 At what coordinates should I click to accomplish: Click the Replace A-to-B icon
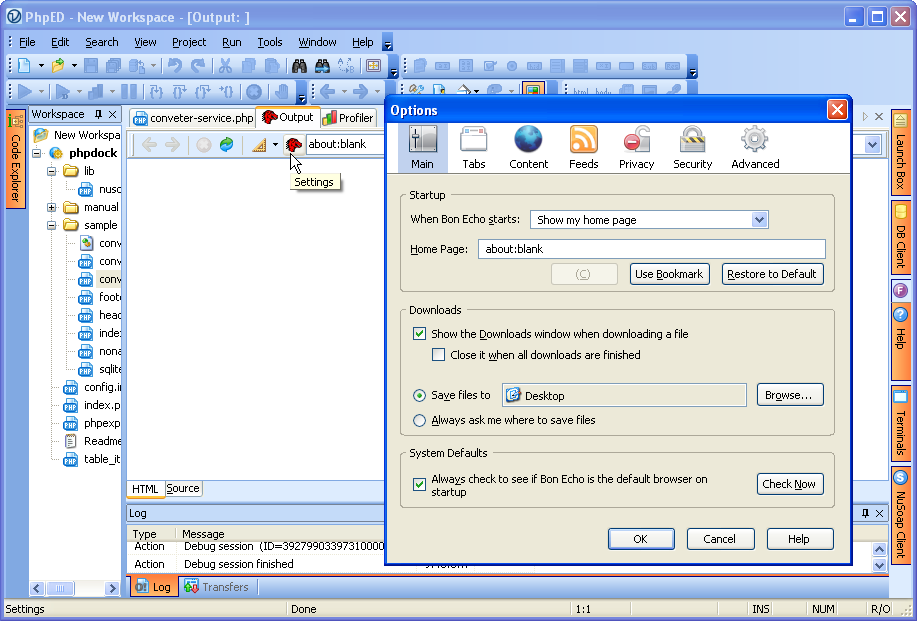tap(346, 65)
